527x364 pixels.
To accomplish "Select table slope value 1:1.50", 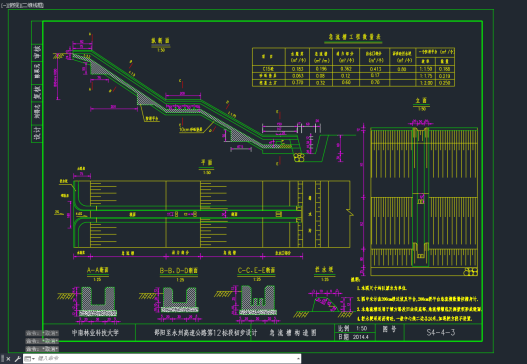I will (425, 69).
